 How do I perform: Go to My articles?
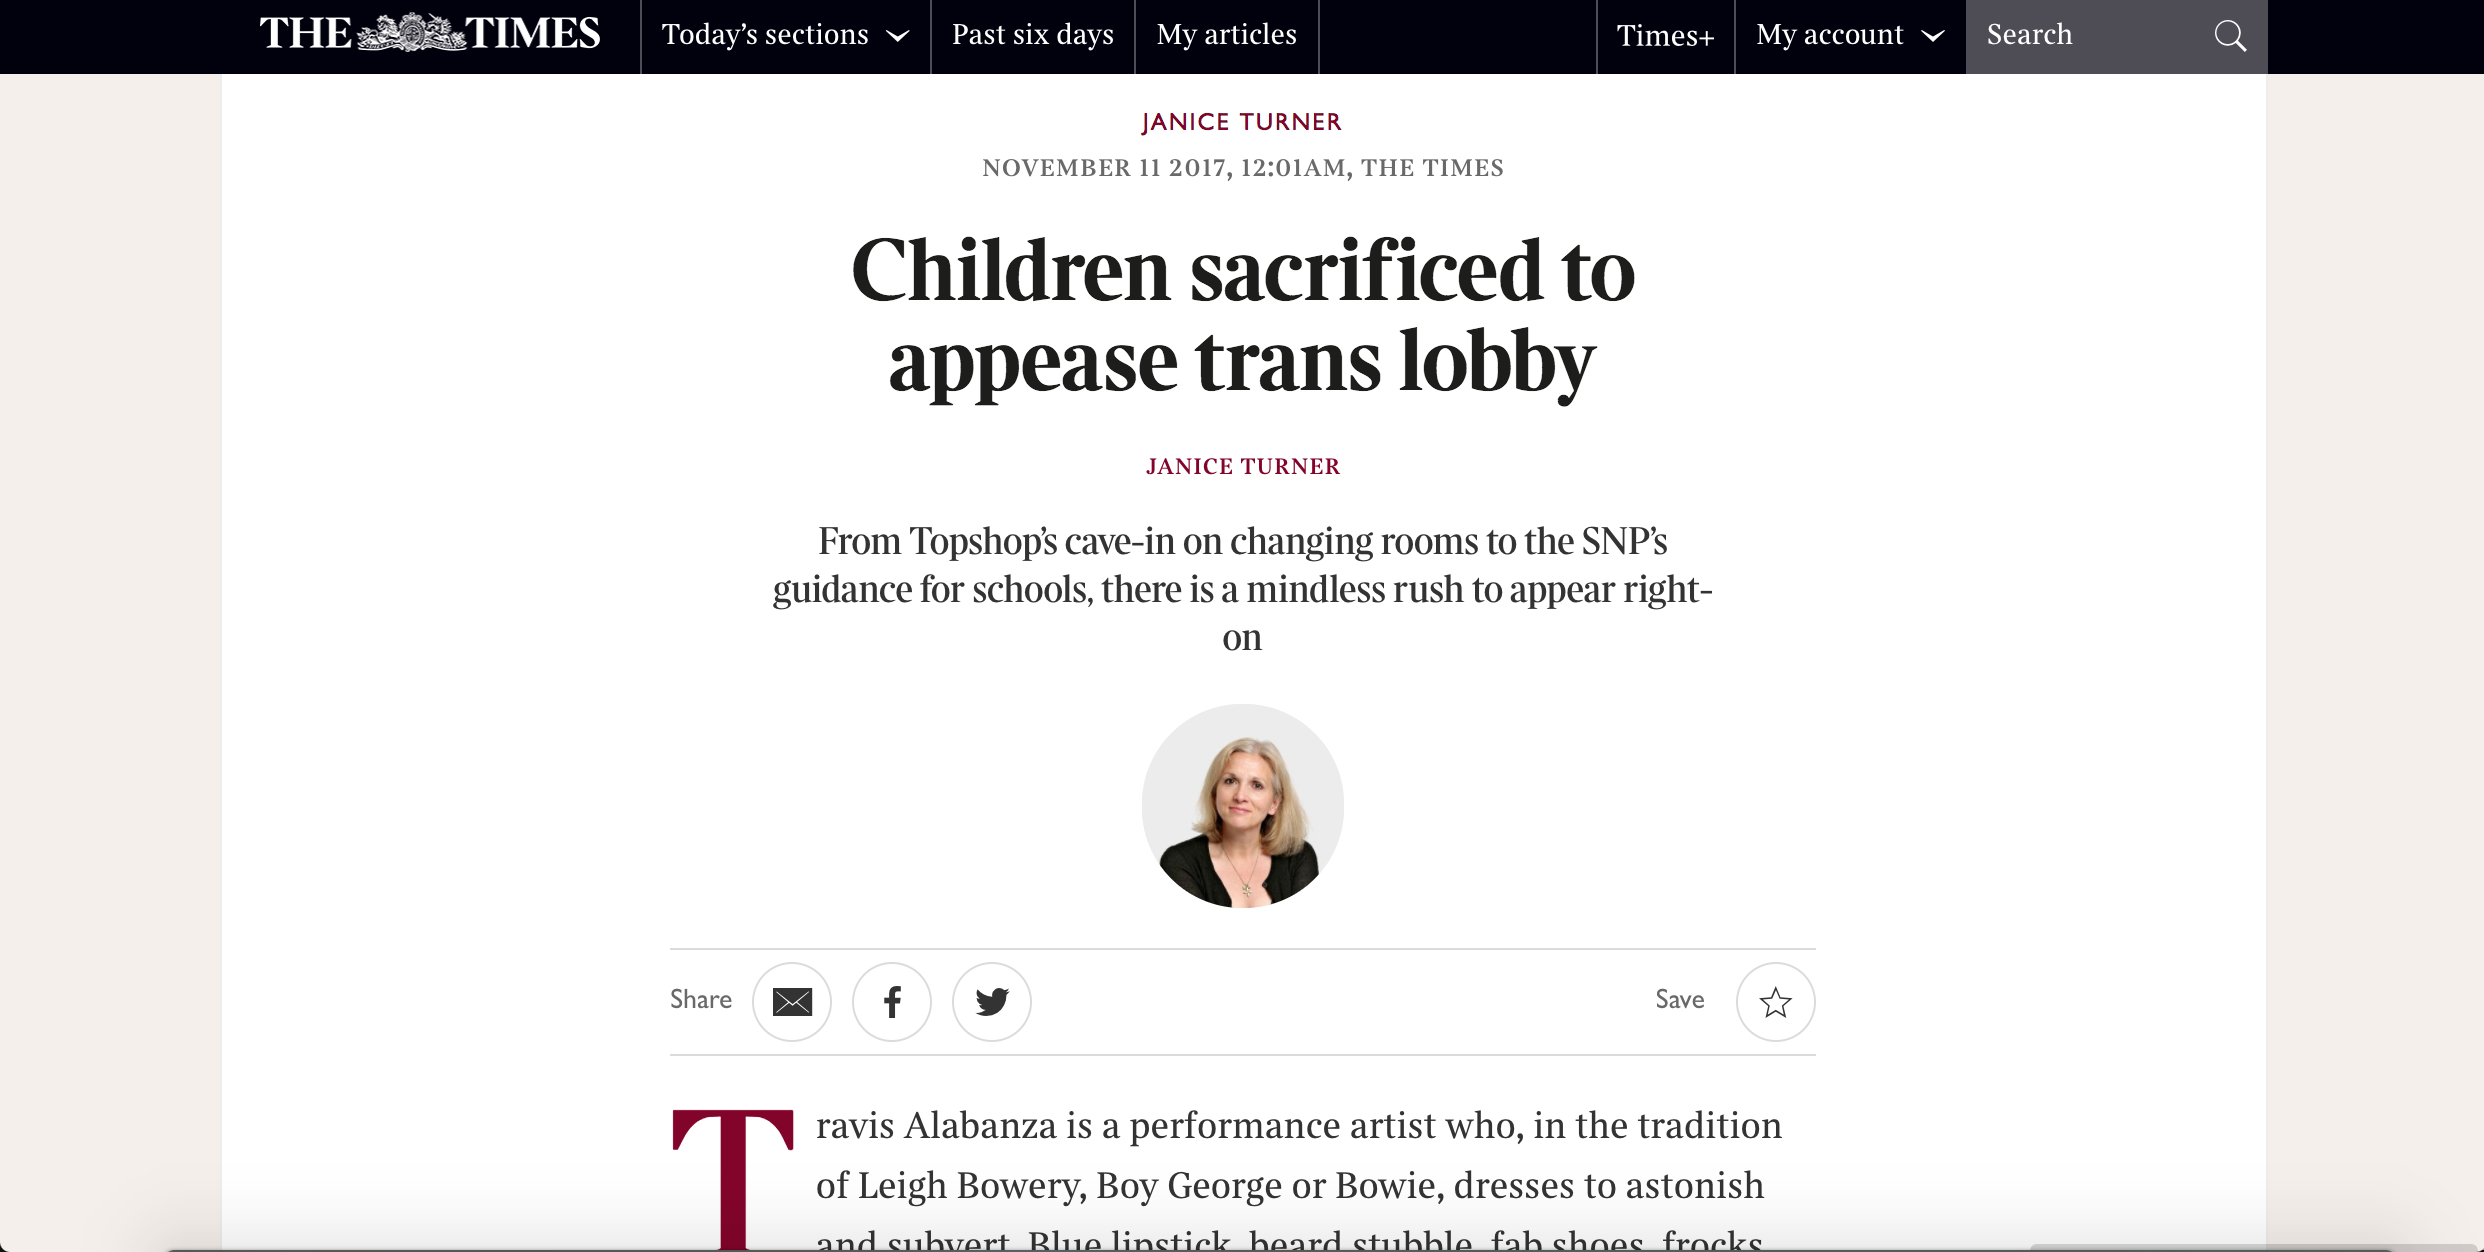point(1226,35)
